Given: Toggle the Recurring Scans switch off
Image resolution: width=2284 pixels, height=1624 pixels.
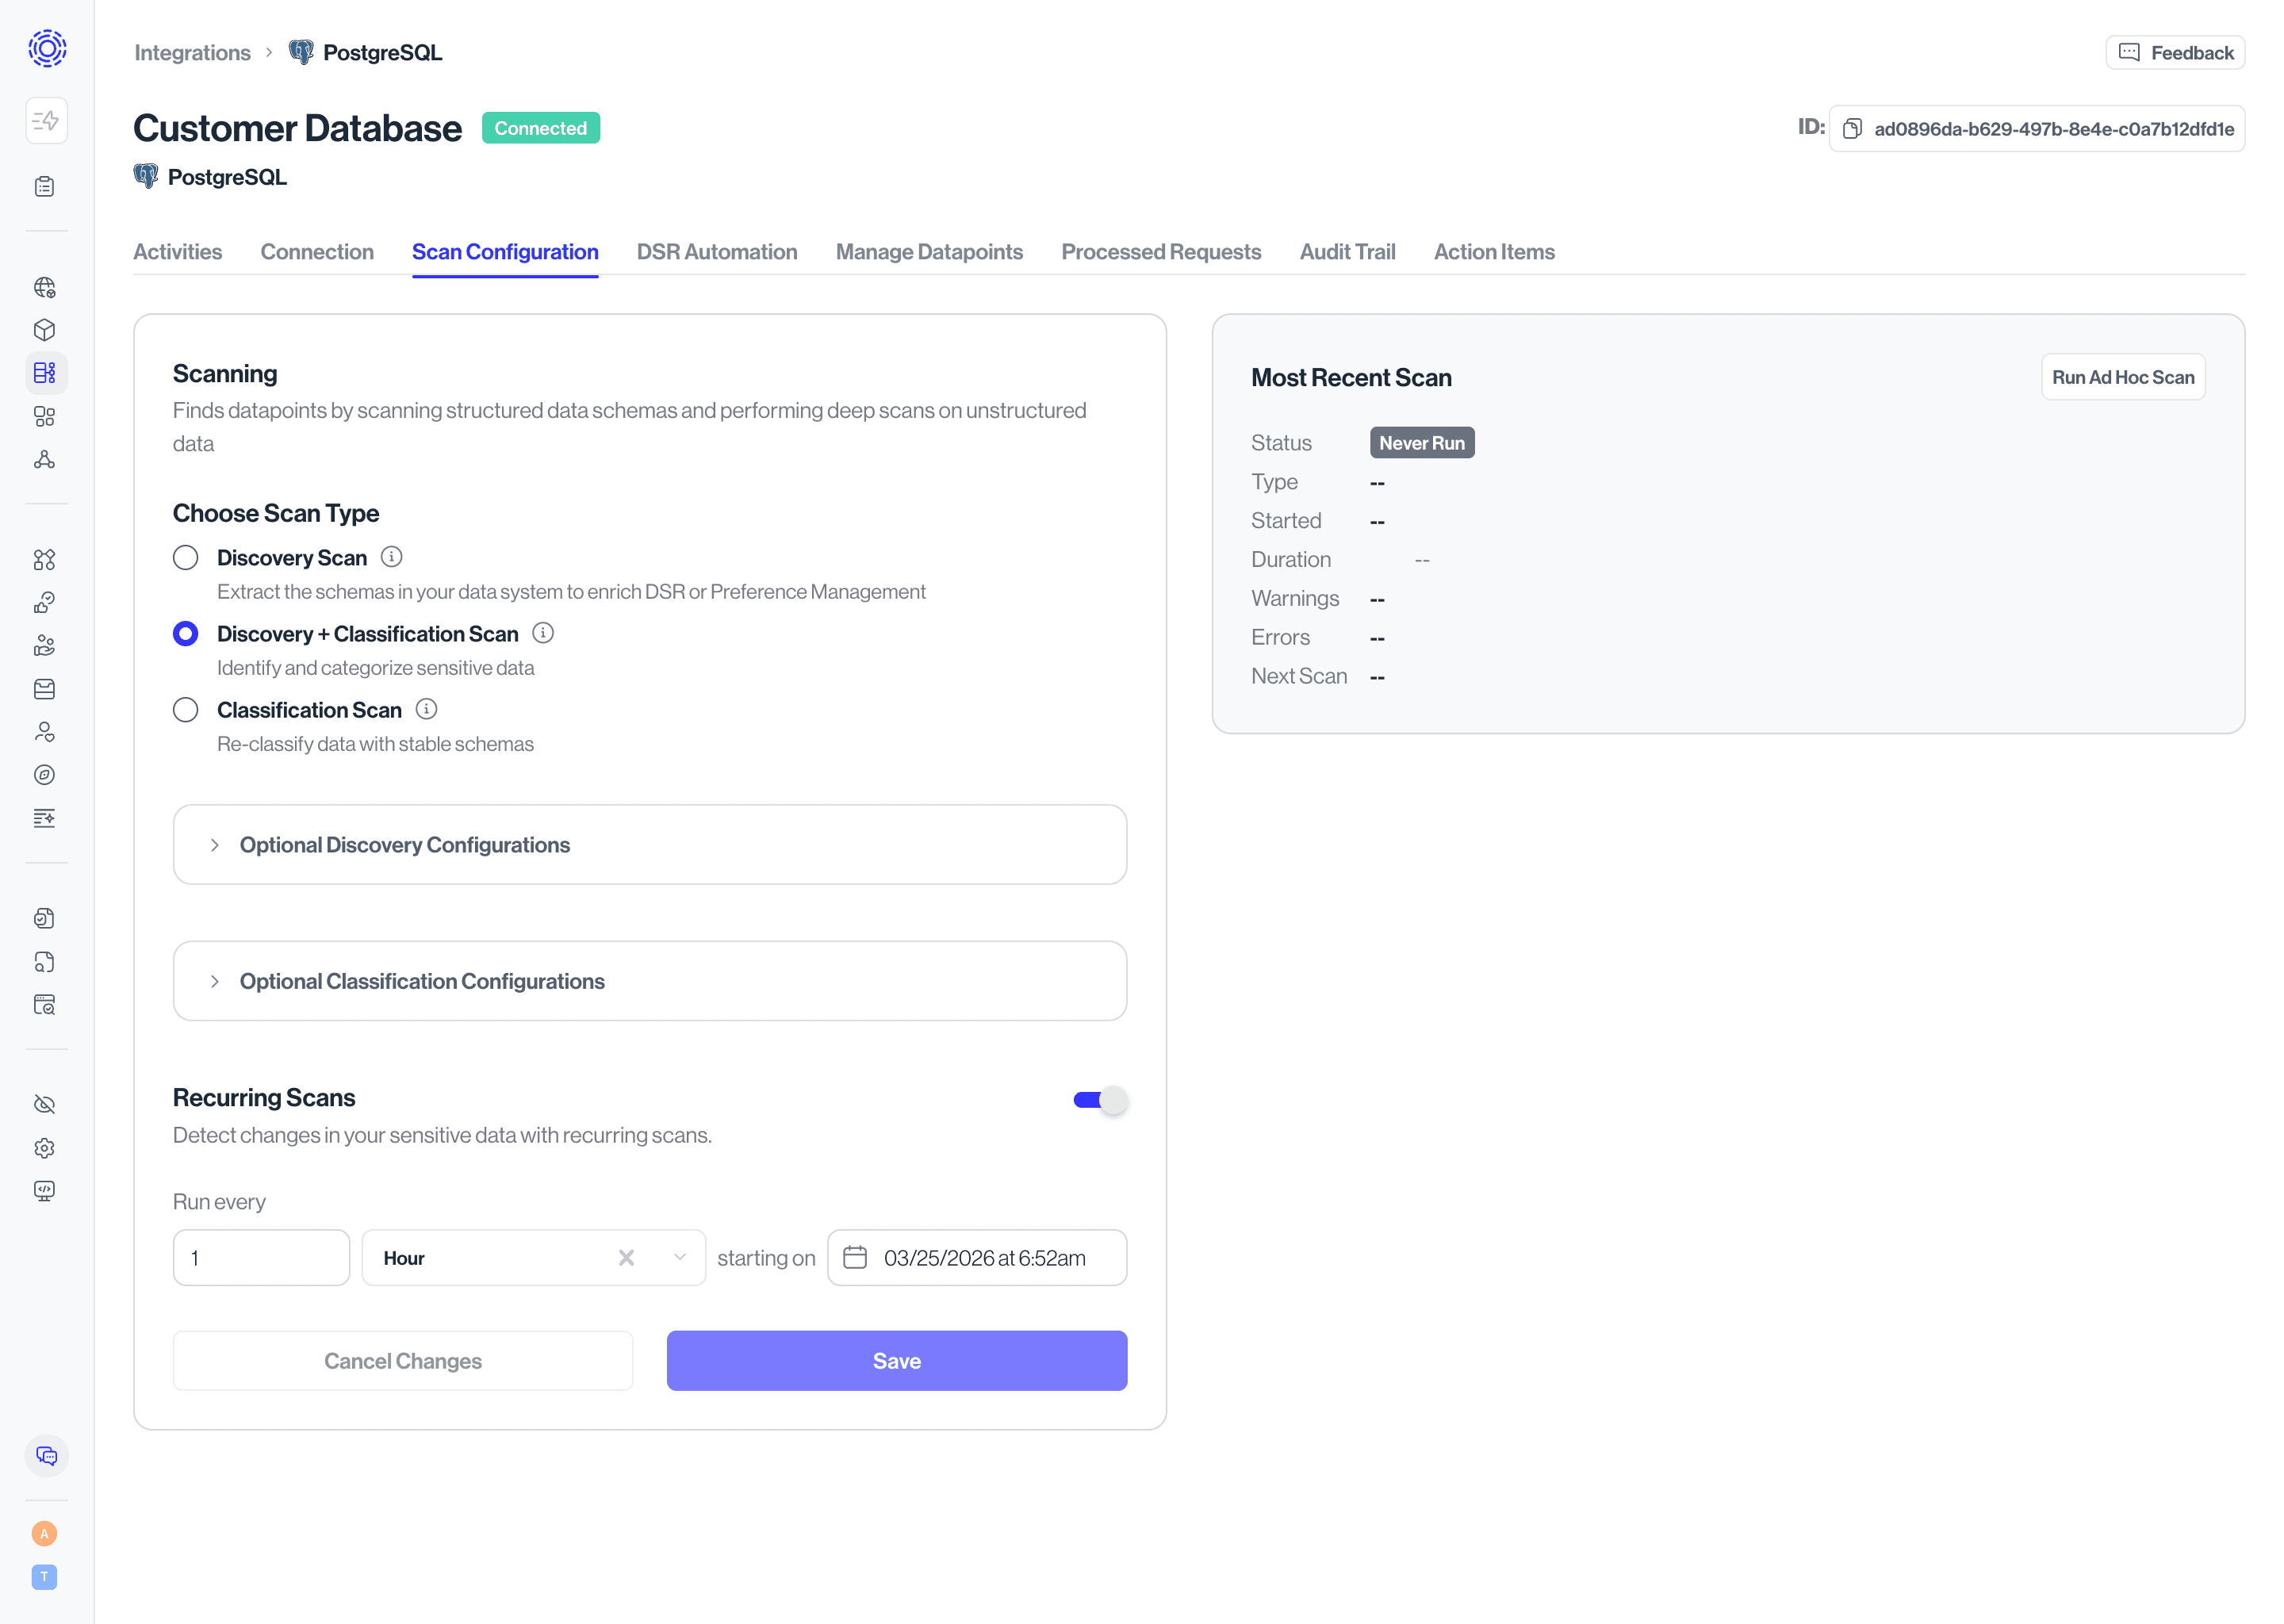Looking at the screenshot, I should (1100, 1100).
